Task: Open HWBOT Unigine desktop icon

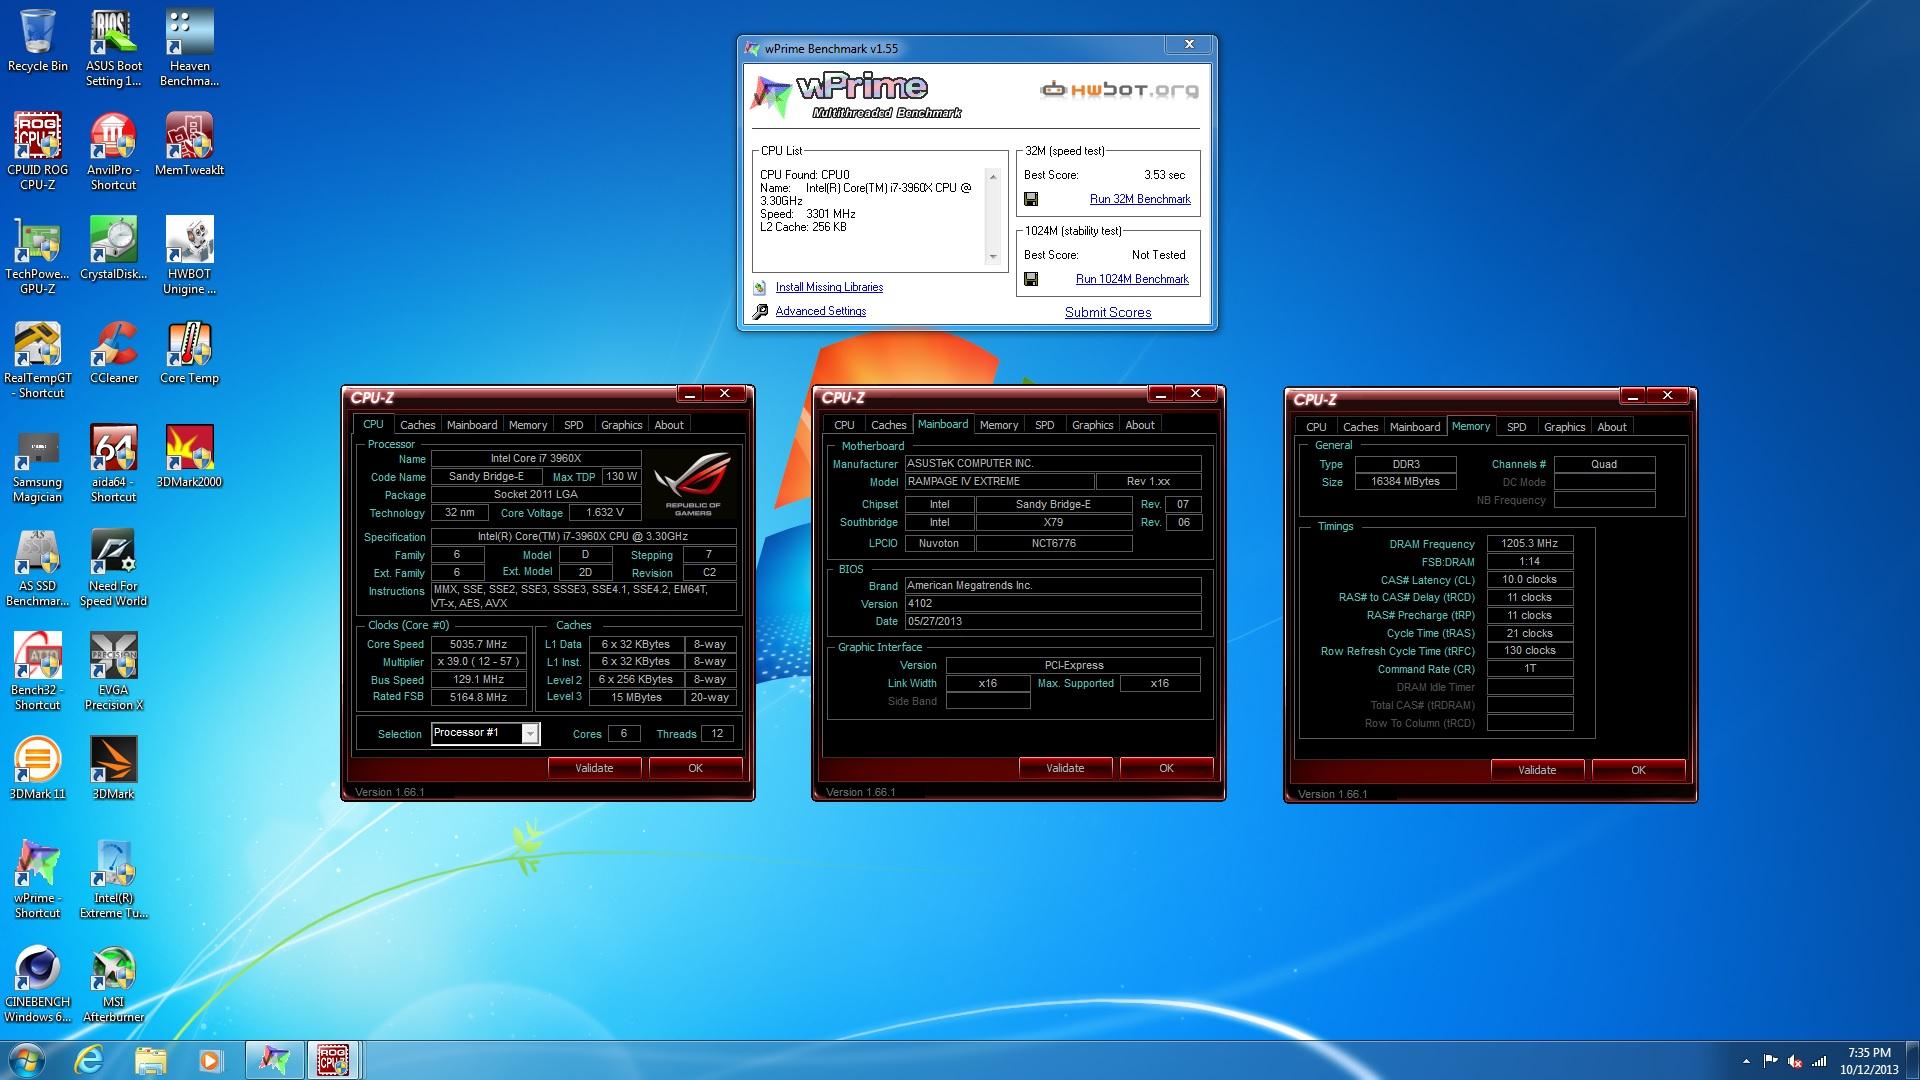Action: coord(189,255)
